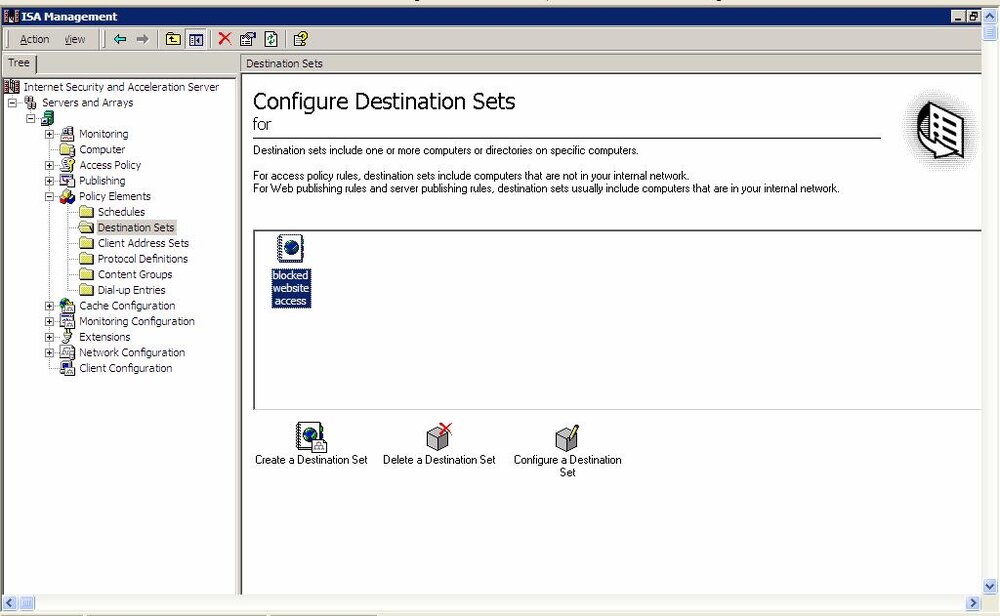The height and width of the screenshot is (616, 1000).
Task: Select the blocked website access destination set
Action: [291, 272]
